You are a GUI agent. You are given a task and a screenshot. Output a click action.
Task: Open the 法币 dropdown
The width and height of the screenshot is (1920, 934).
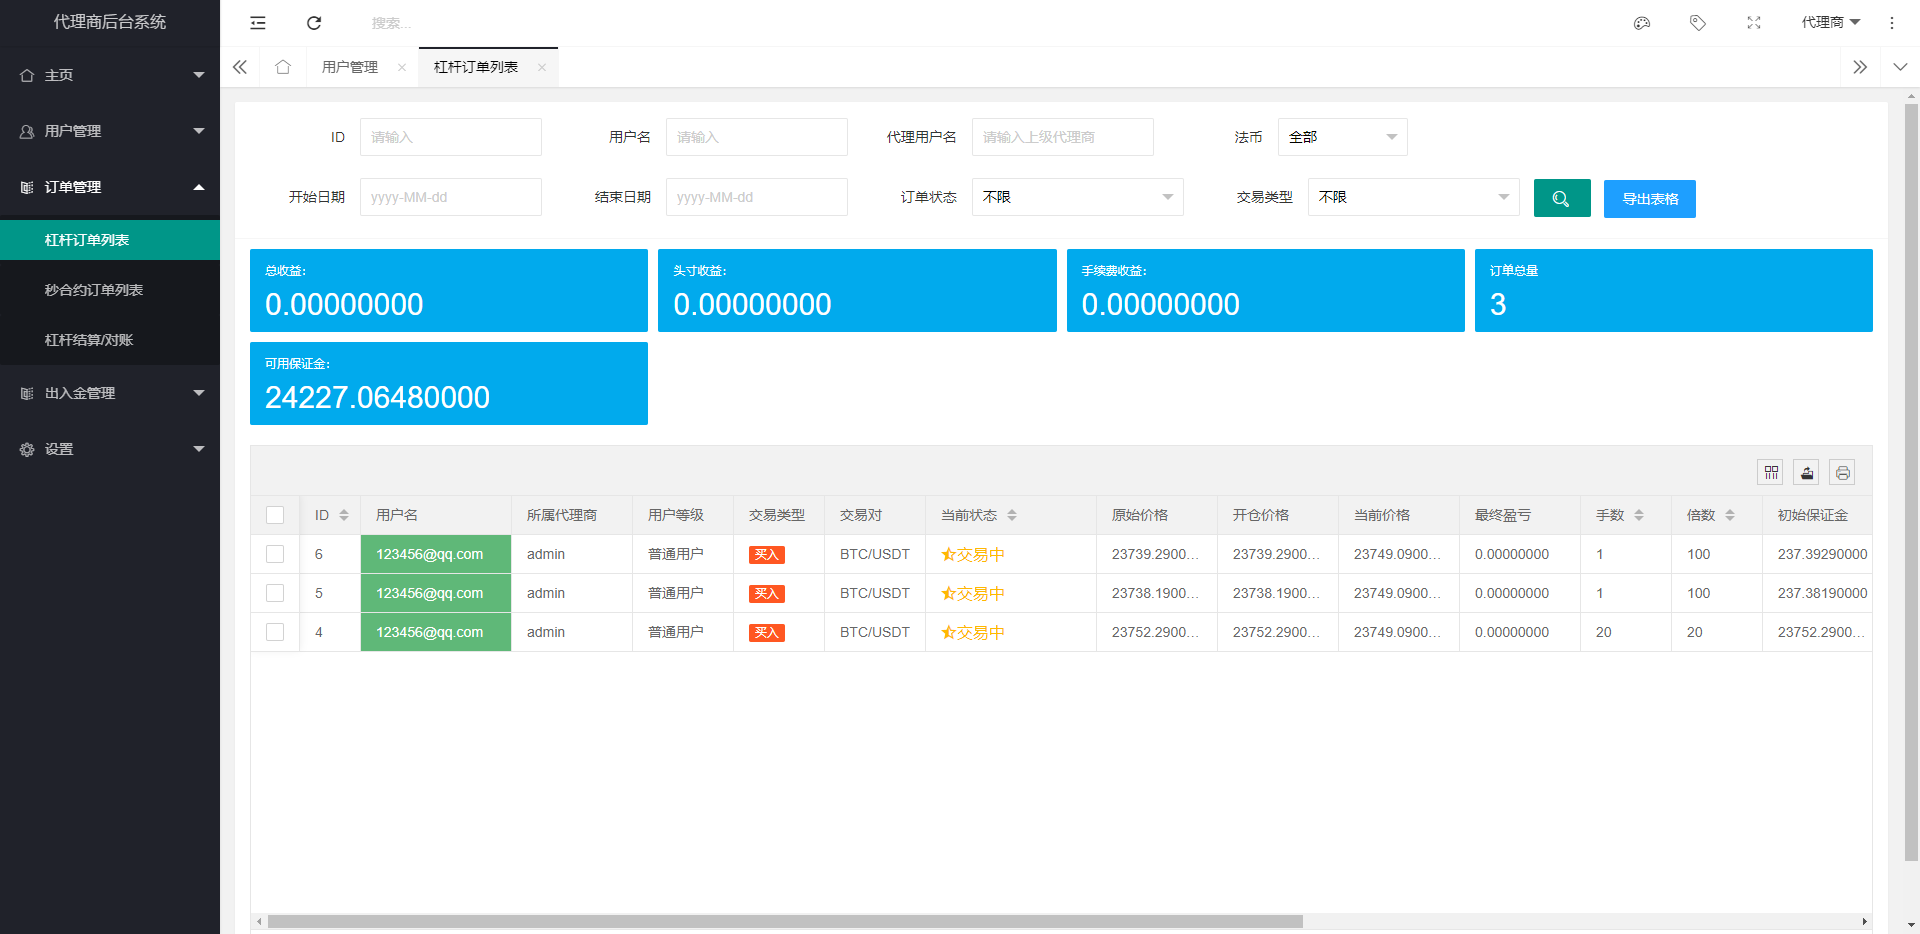pyautogui.click(x=1342, y=137)
